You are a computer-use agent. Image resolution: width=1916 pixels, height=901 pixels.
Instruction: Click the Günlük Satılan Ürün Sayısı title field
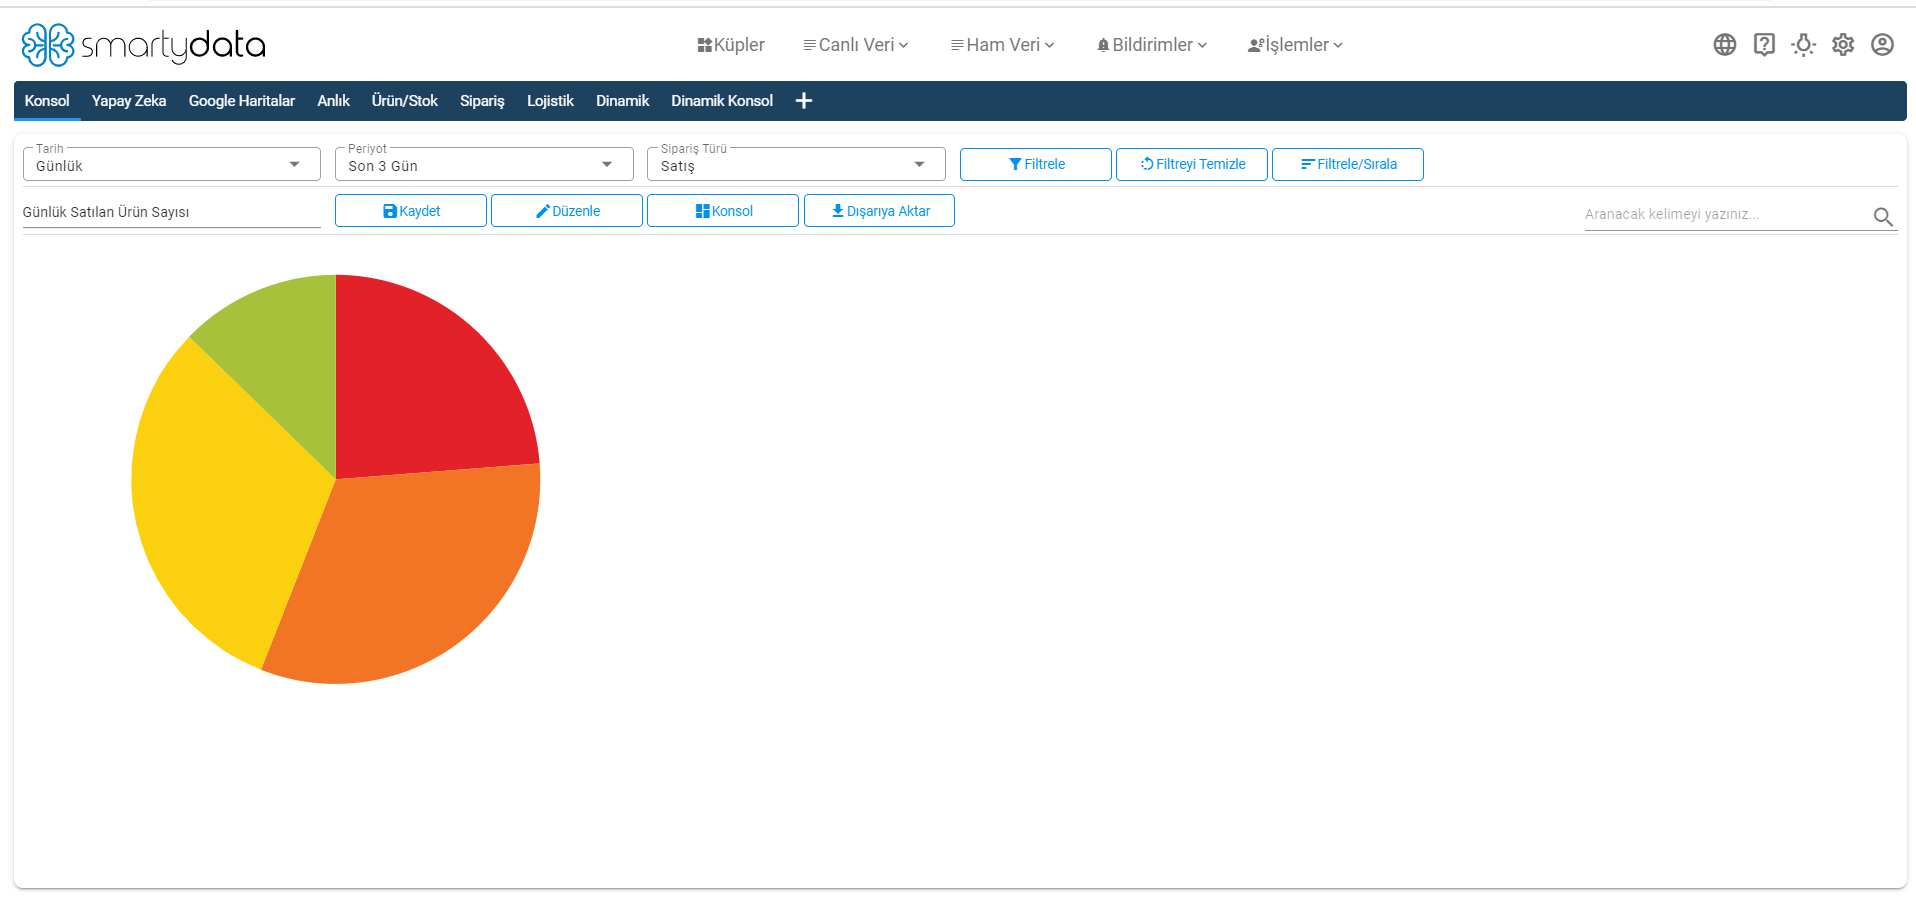tap(172, 212)
